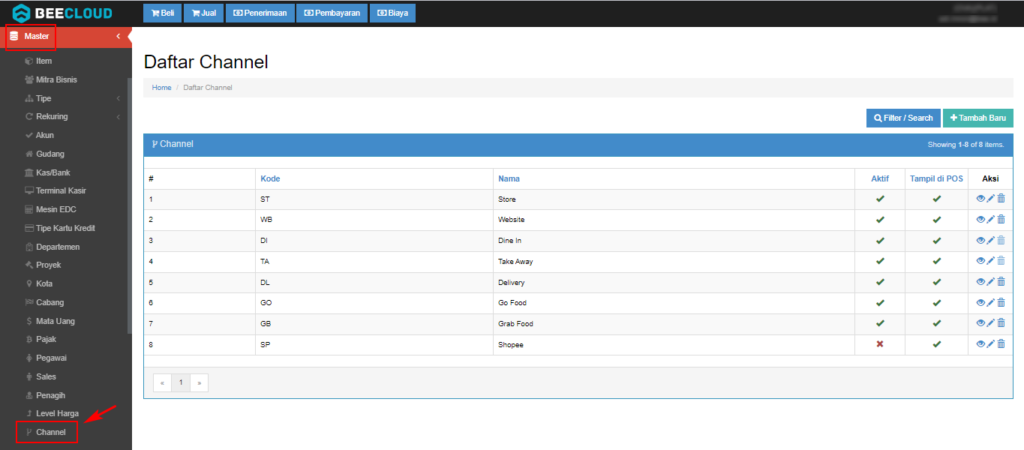1024x450 pixels.
Task: Open Mata Uang in the sidebar
Action: coord(50,321)
